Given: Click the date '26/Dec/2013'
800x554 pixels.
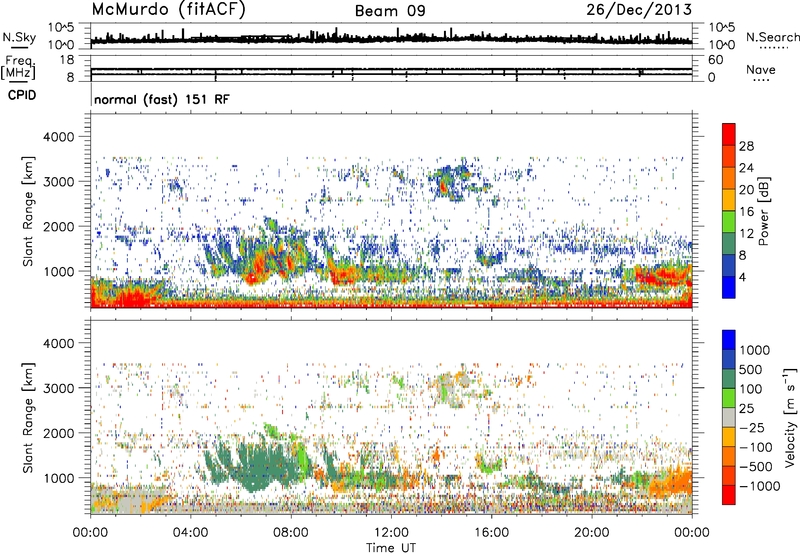Looking at the screenshot, I should pyautogui.click(x=639, y=10).
